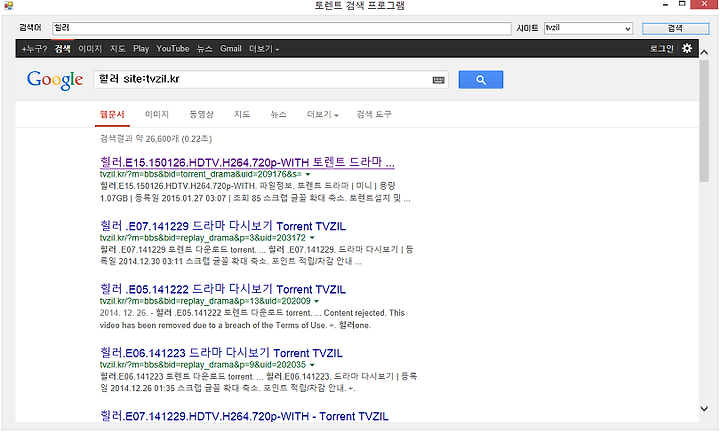Click snippet text mentioning 1.07GB
The image size is (720, 432).
(255, 198)
